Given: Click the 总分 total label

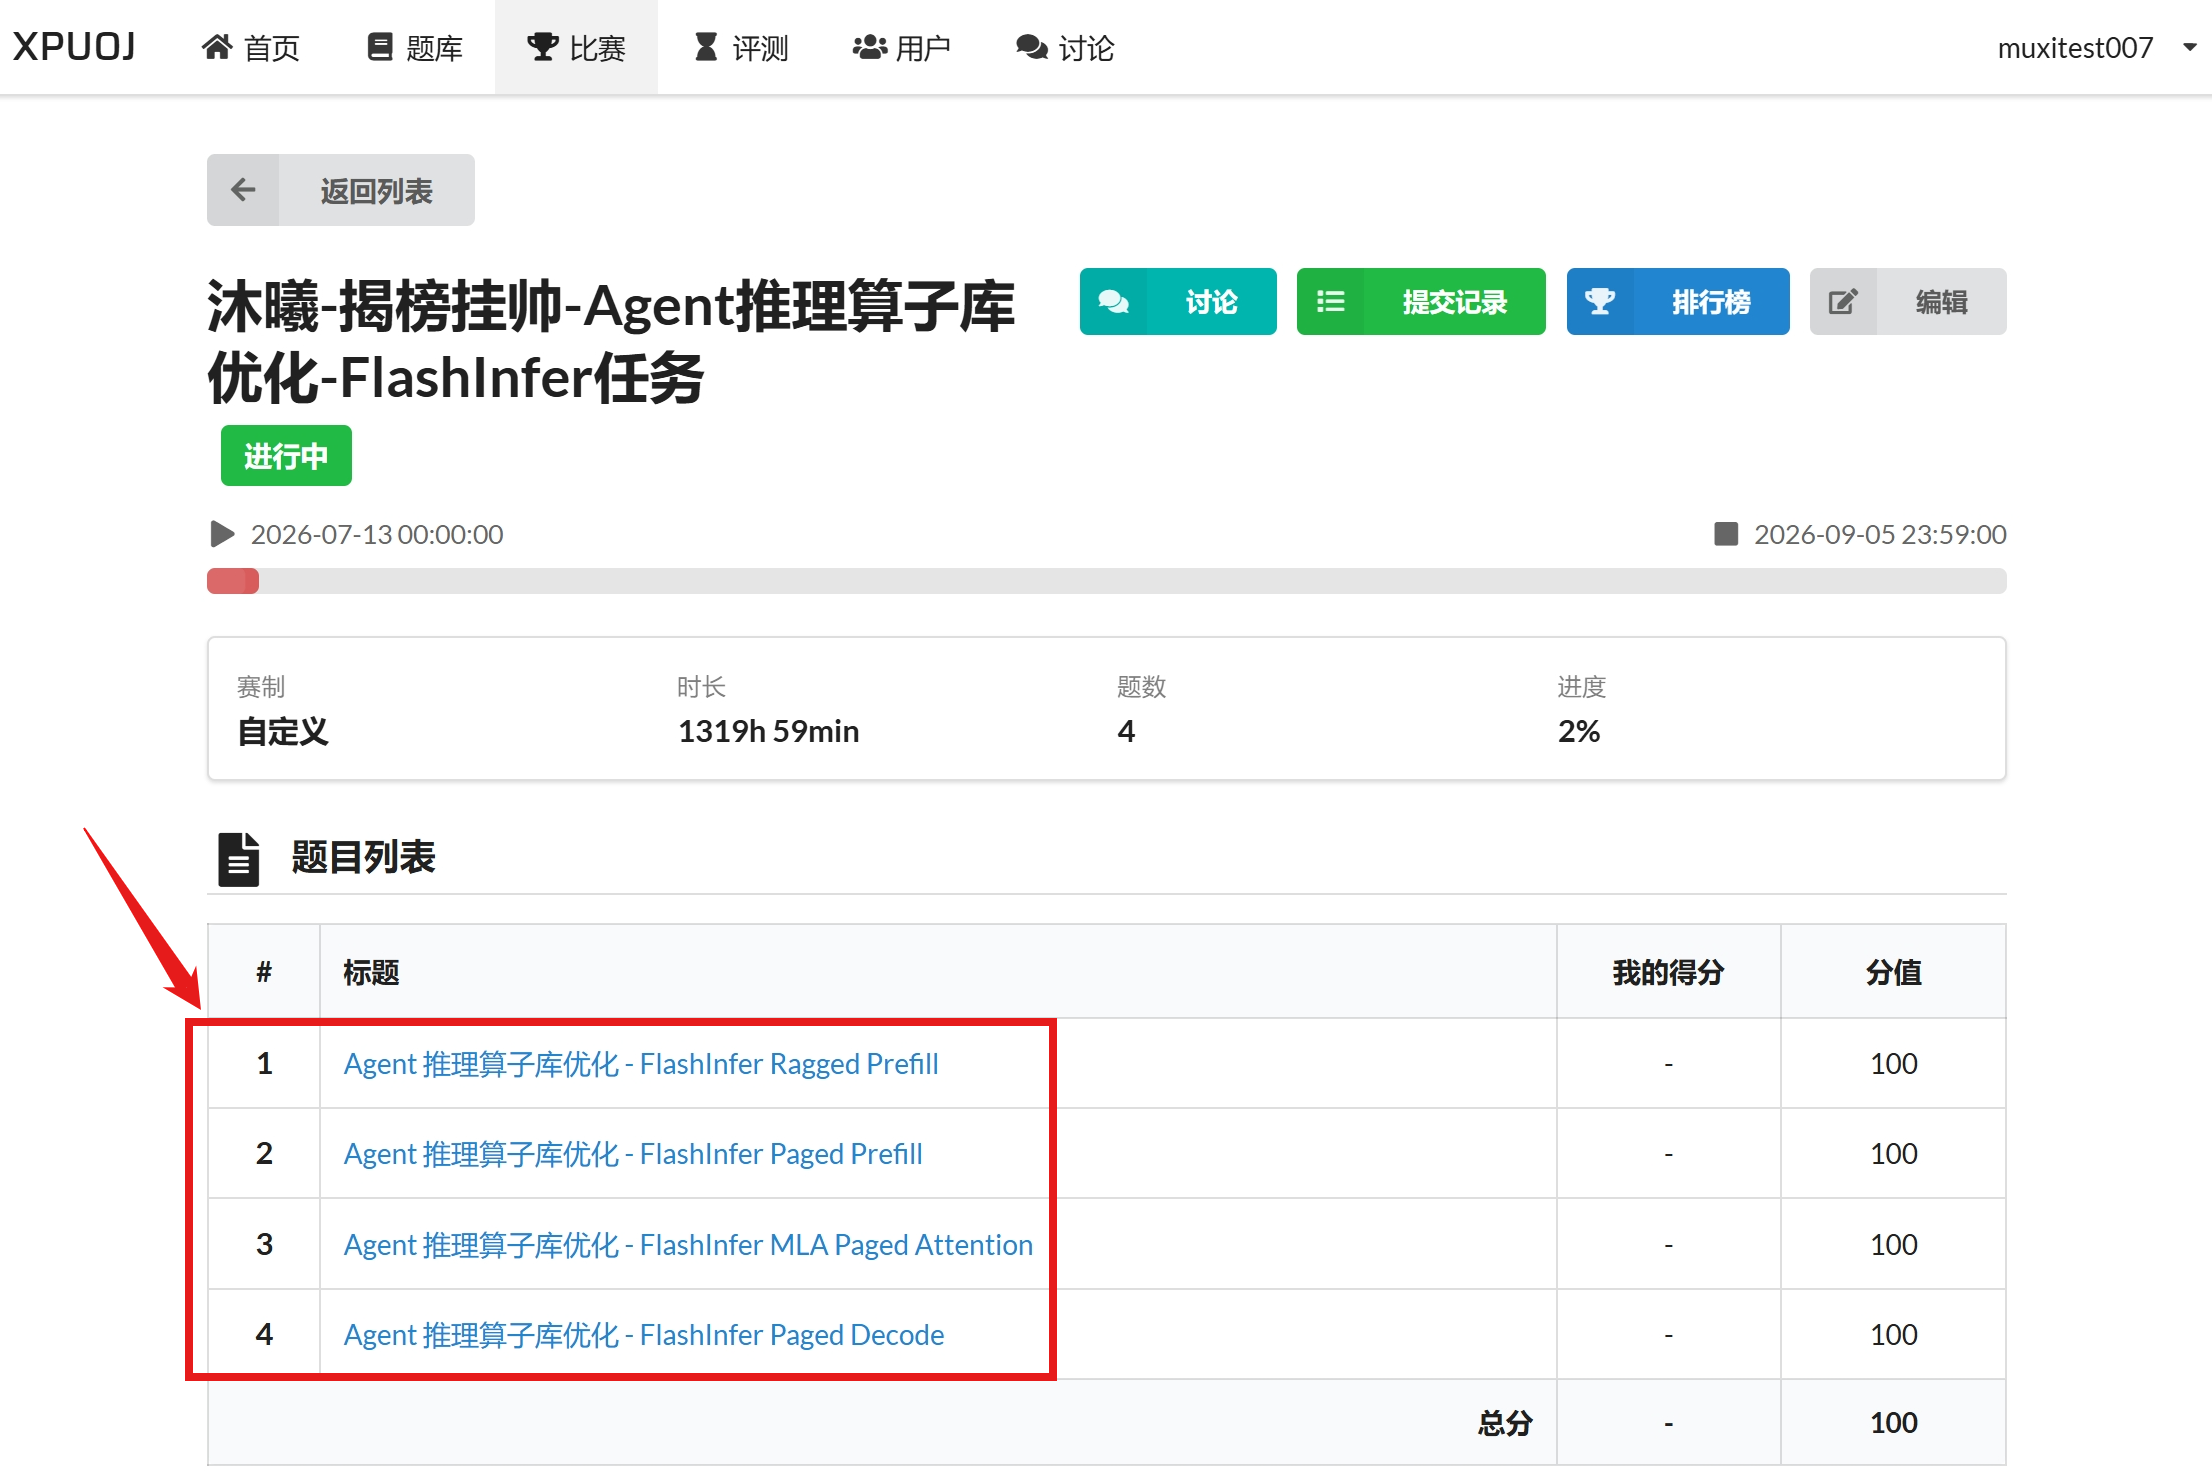Looking at the screenshot, I should click(x=1505, y=1422).
